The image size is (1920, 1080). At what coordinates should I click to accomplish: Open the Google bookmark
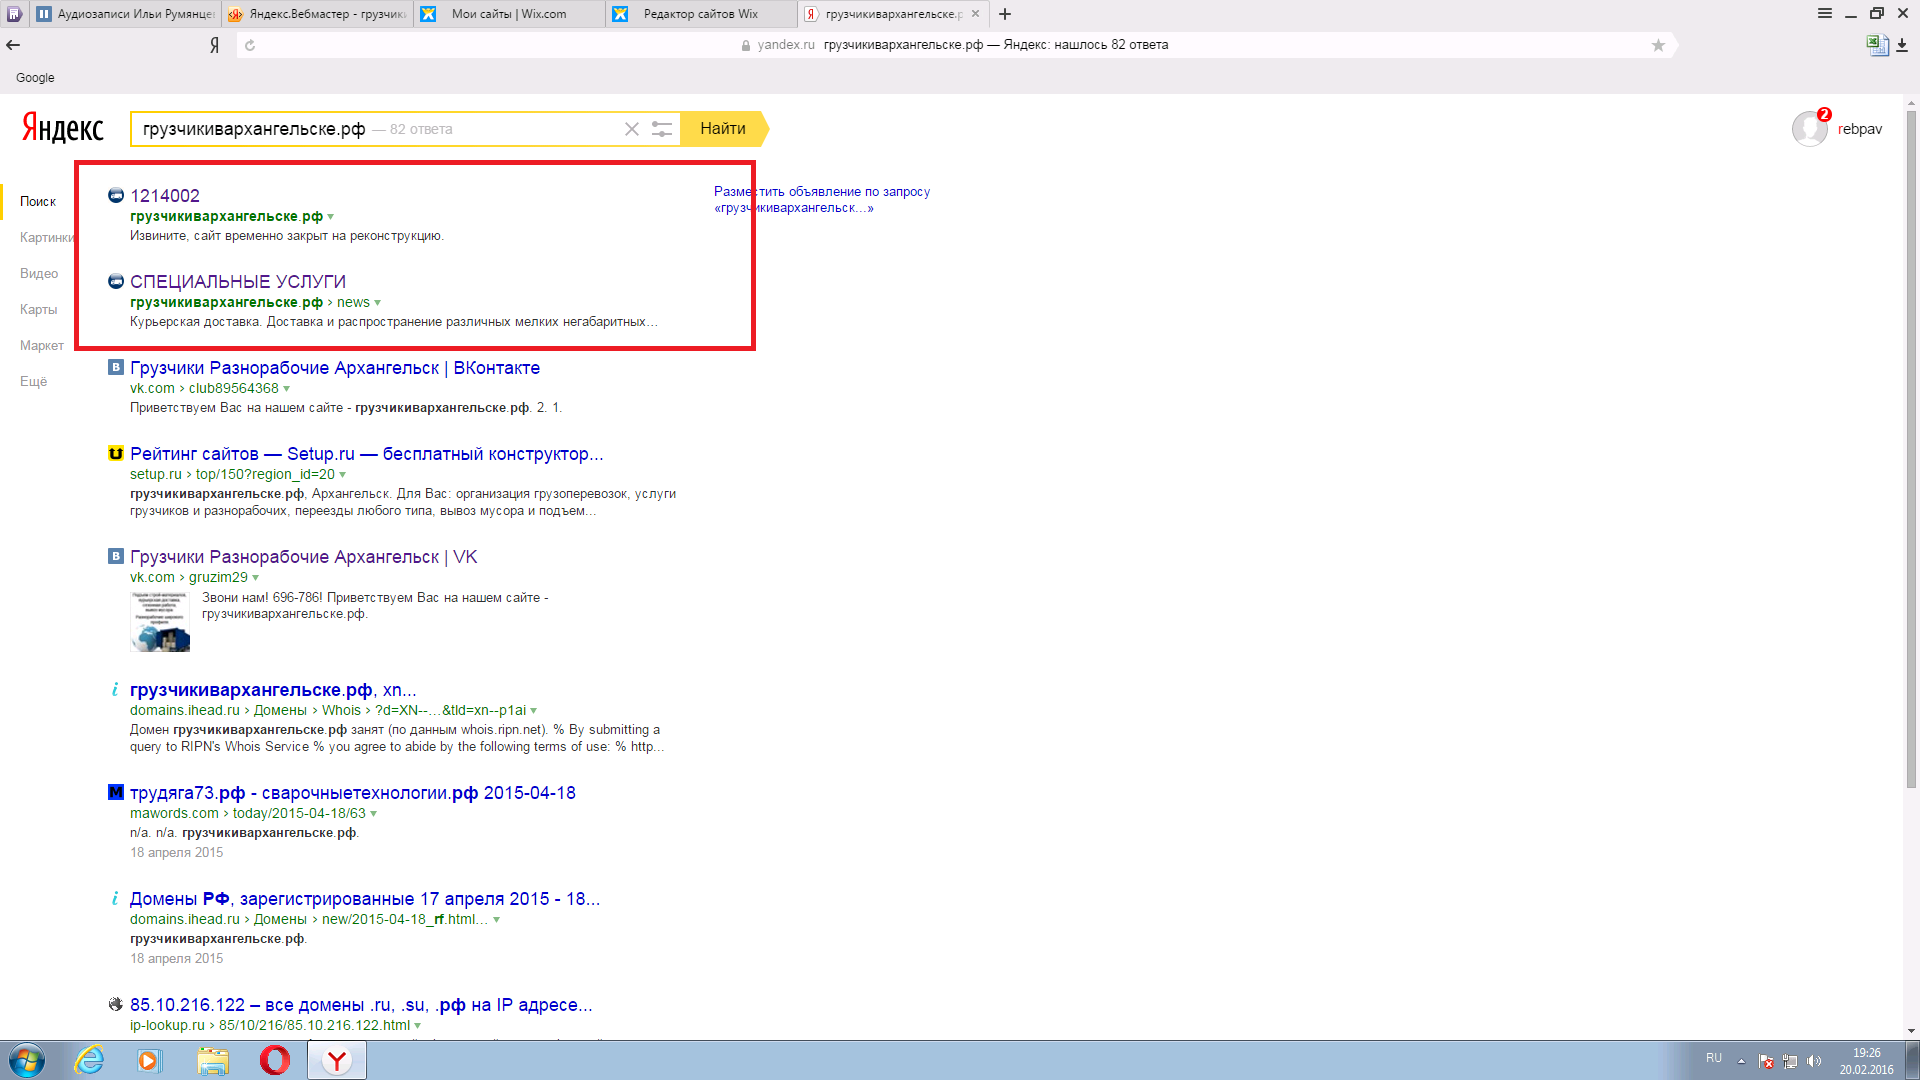(x=35, y=78)
